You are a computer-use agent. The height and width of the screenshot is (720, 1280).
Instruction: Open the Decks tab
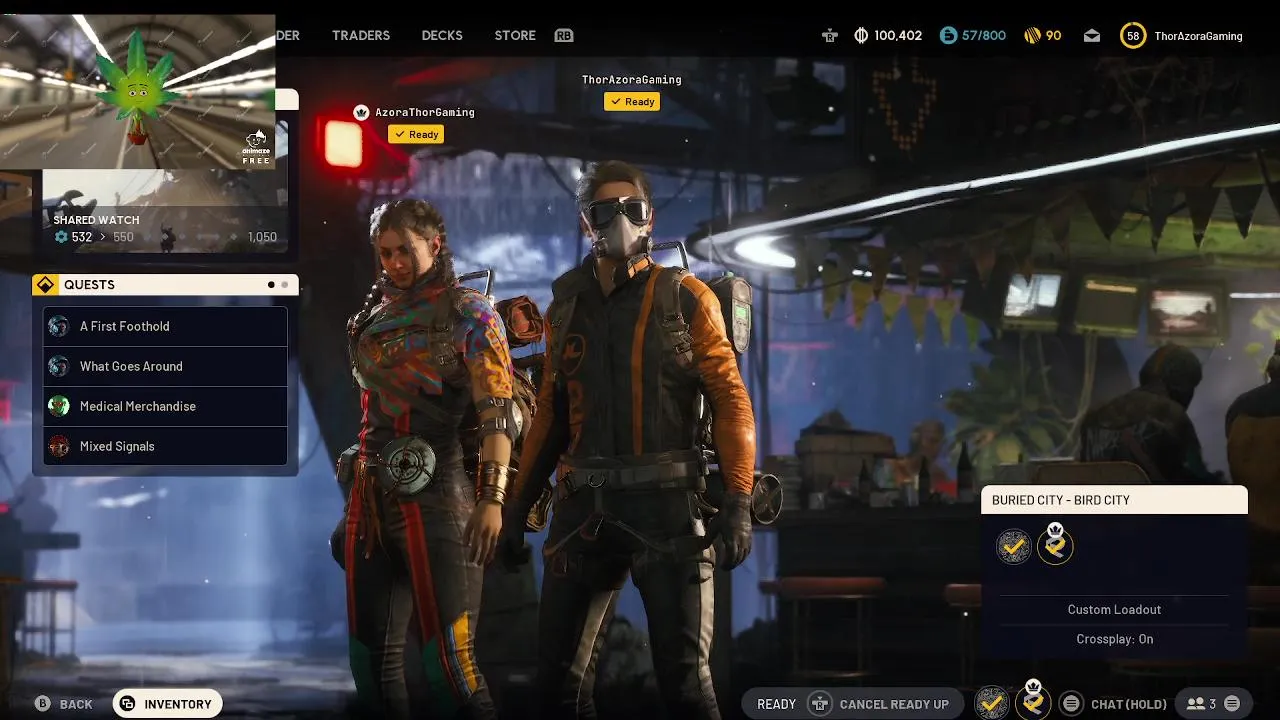[x=442, y=35]
